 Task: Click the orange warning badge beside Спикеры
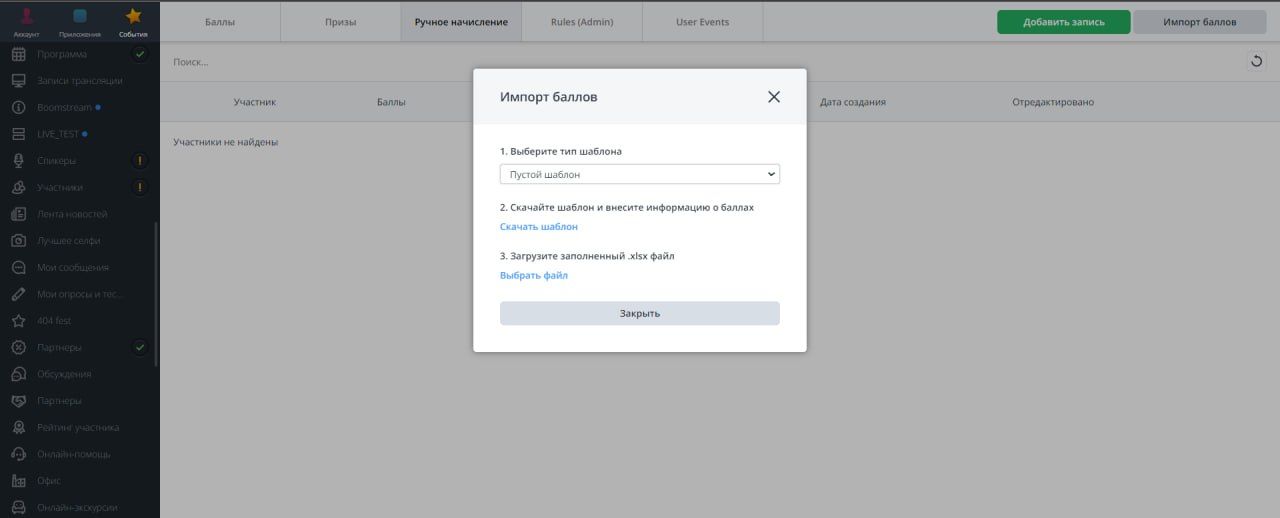[140, 160]
